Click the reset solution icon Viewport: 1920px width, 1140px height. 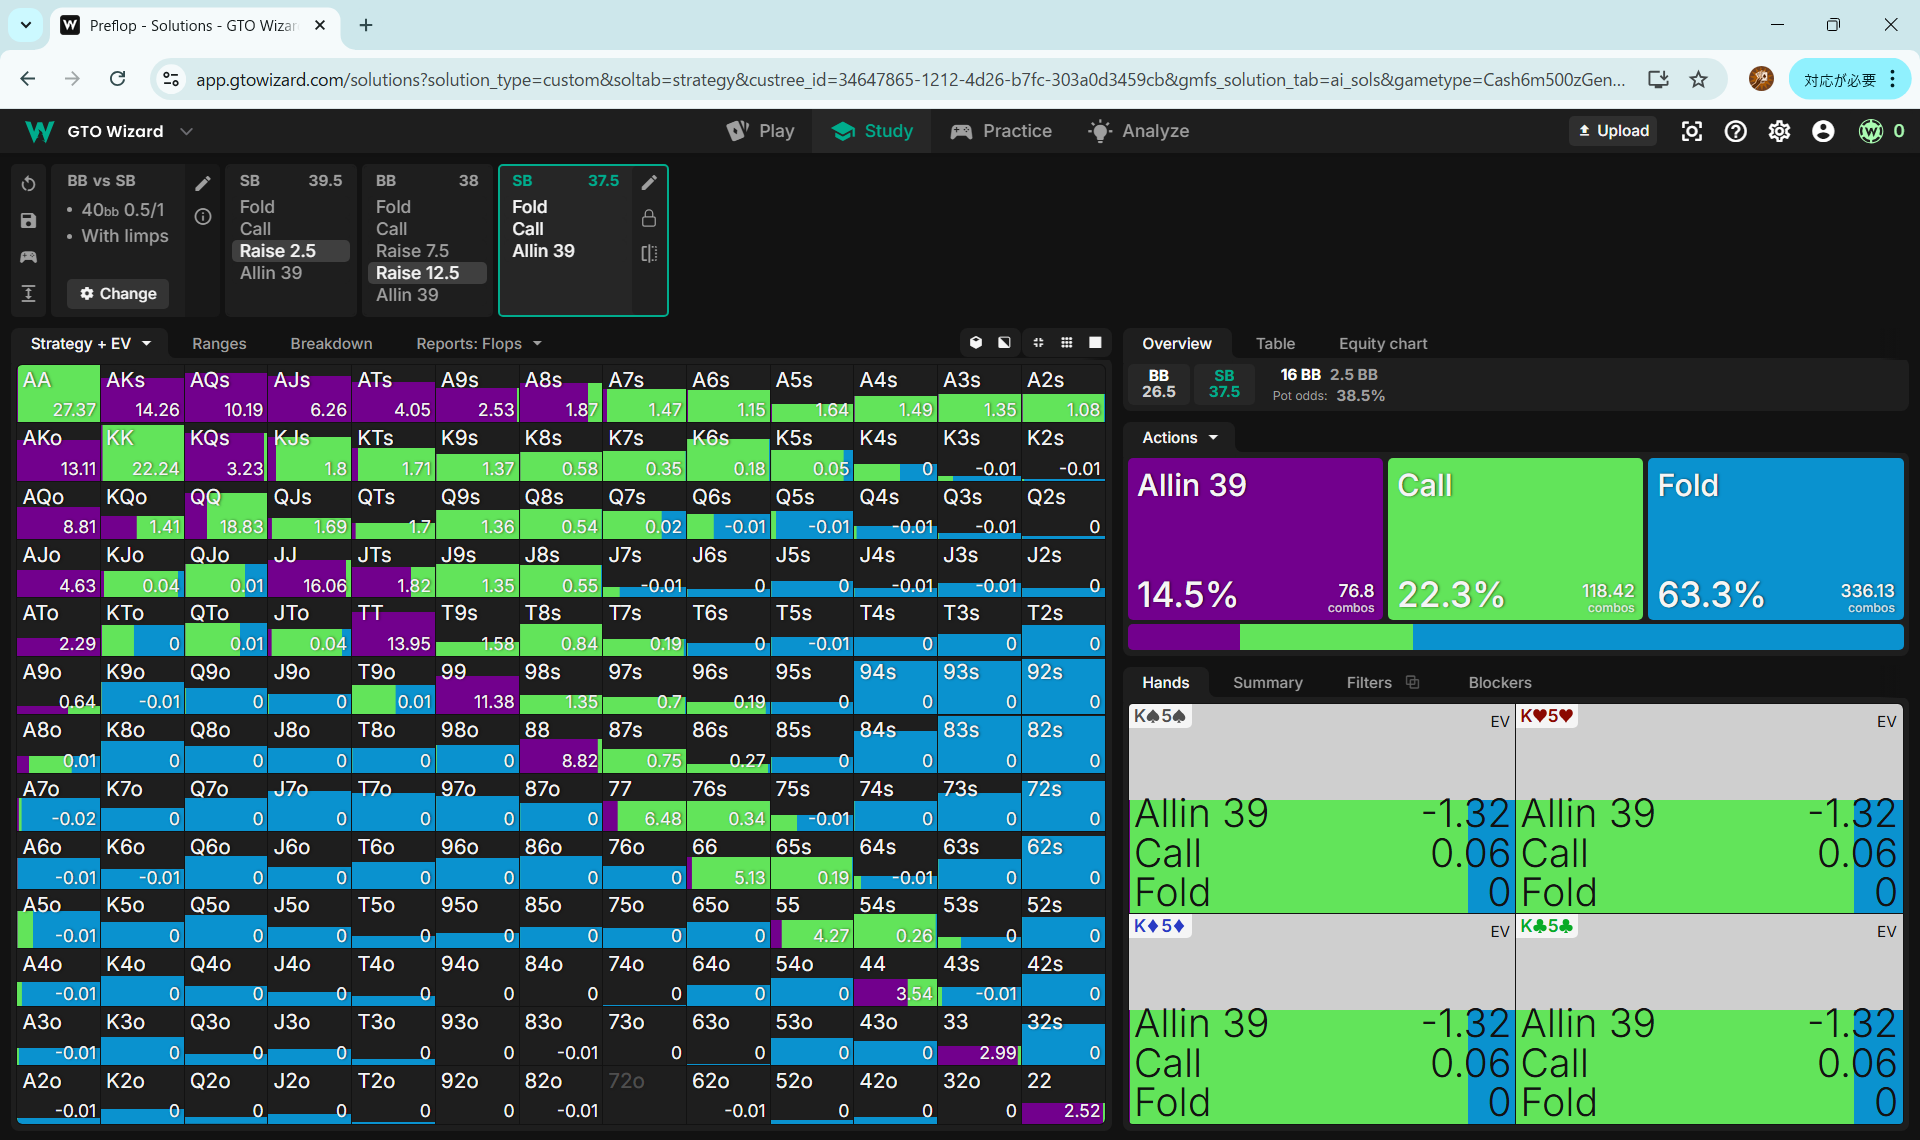[28, 183]
